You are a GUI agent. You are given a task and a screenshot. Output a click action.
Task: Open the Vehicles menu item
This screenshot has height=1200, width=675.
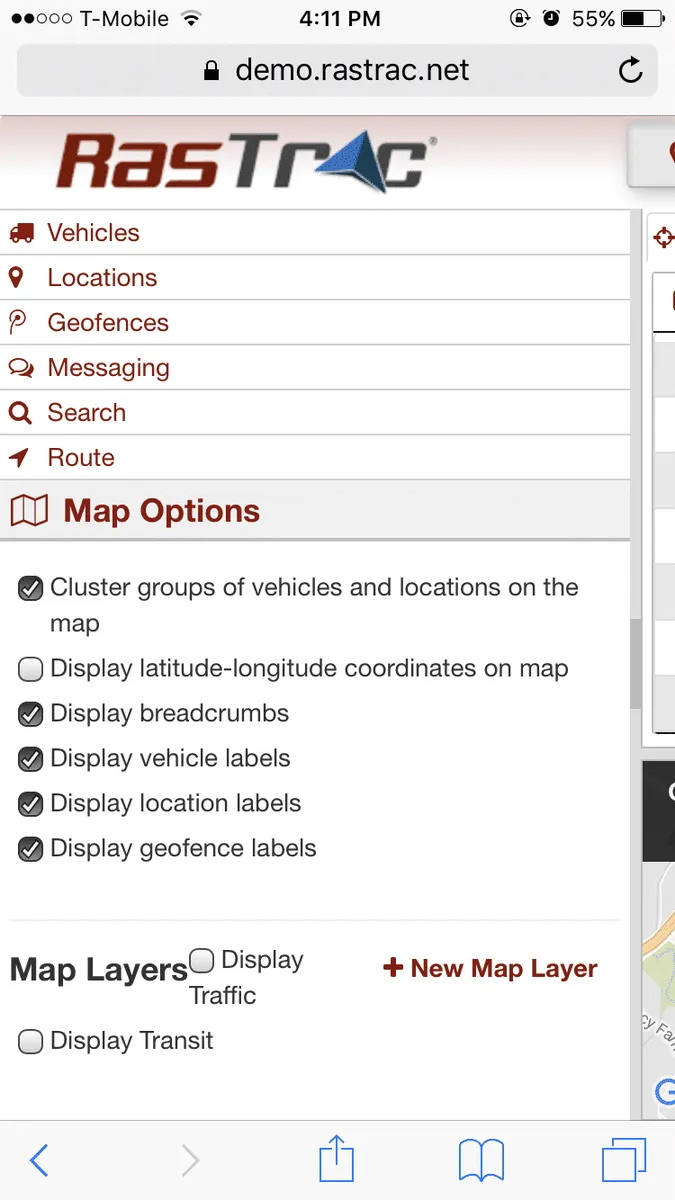point(93,233)
